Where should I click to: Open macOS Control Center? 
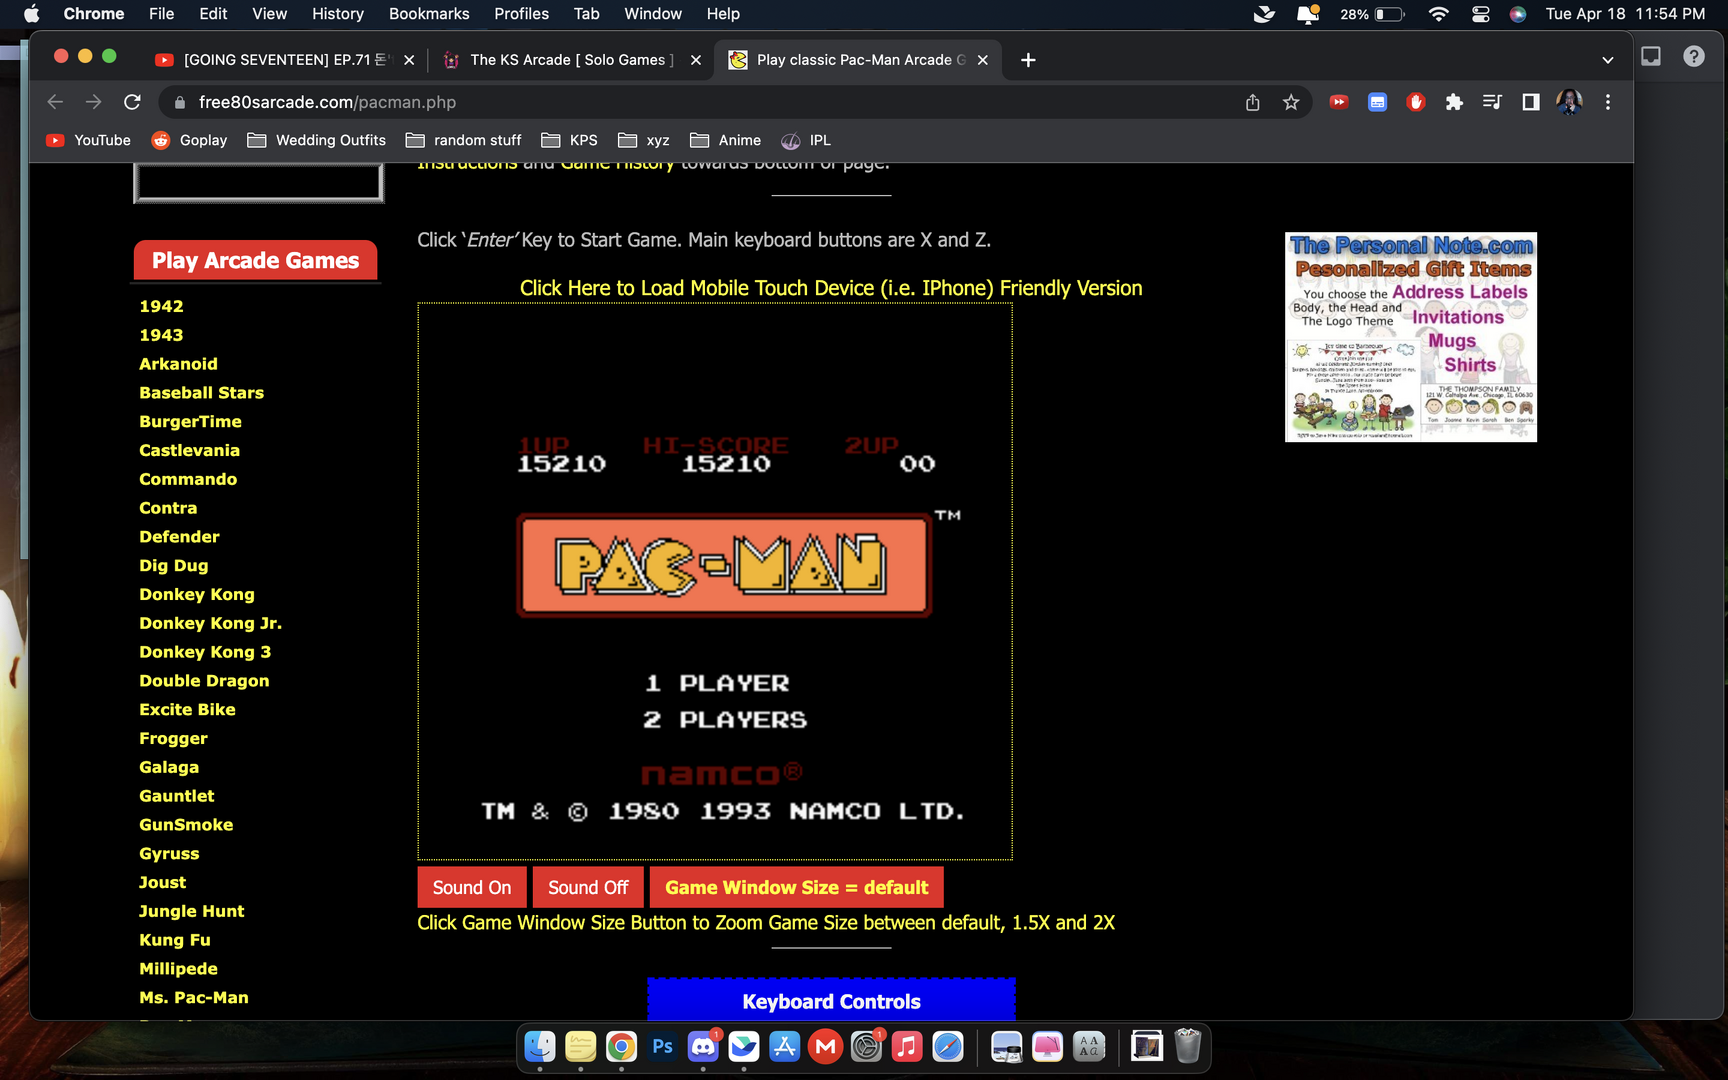tap(1480, 14)
